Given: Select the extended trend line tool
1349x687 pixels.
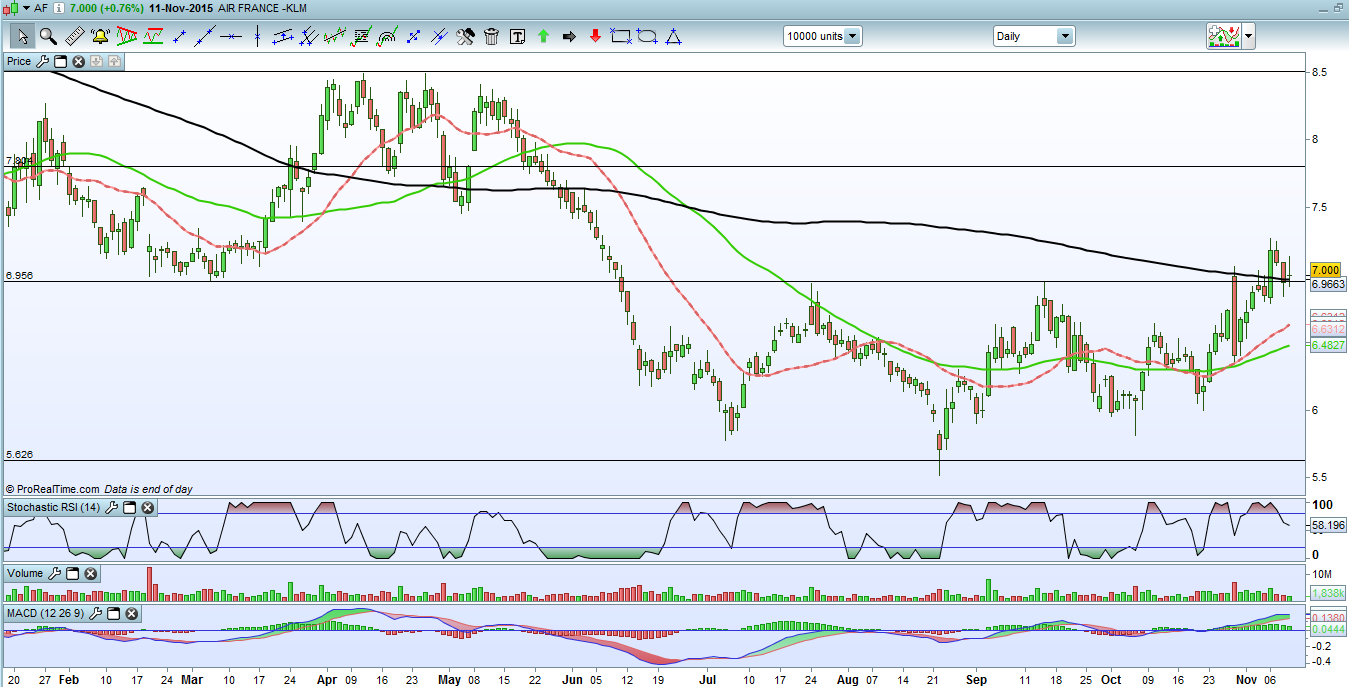Looking at the screenshot, I should (x=205, y=37).
